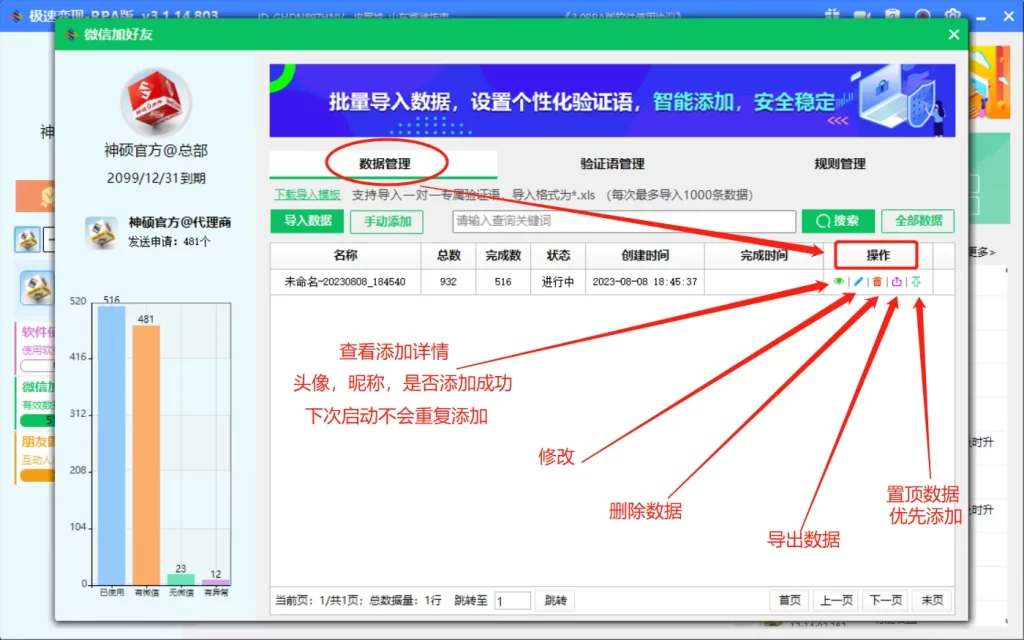Image resolution: width=1024 pixels, height=640 pixels.
Task: Expand the 更多 panel on the right edge
Action: click(x=982, y=253)
